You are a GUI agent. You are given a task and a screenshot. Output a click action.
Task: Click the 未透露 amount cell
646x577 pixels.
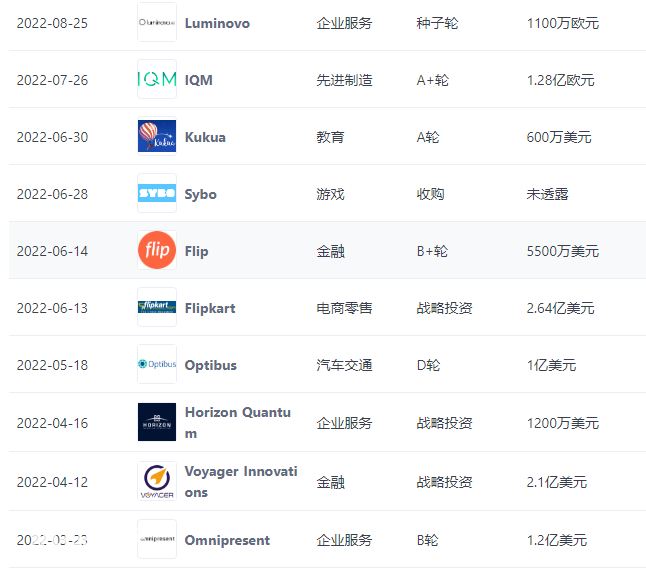[547, 194]
